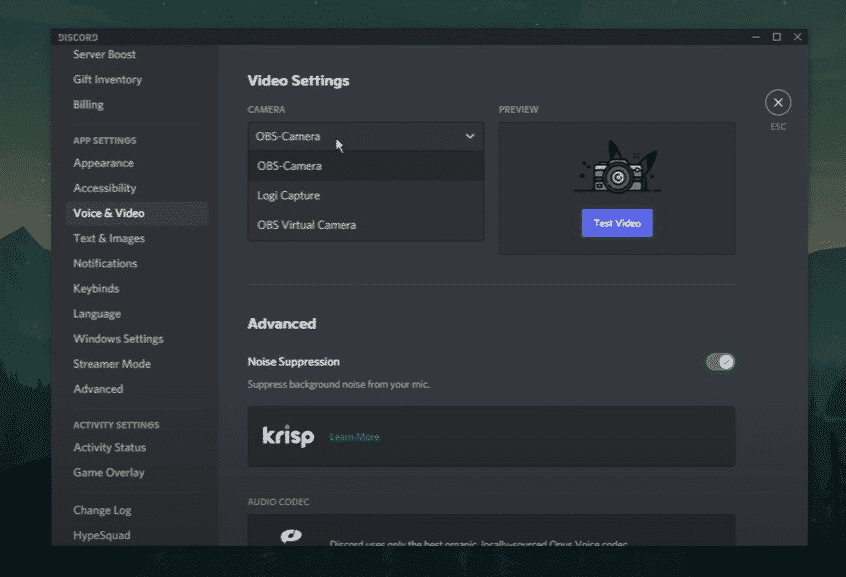View the Change Log

point(102,509)
